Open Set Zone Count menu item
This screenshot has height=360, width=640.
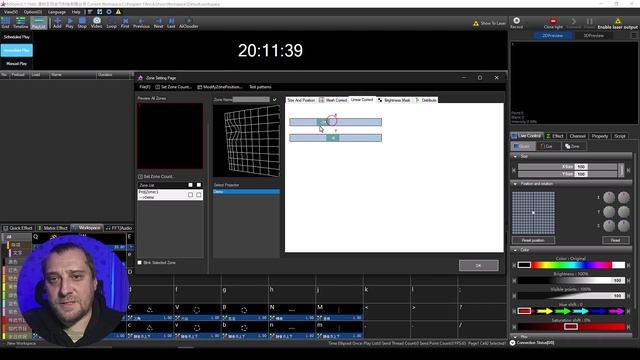click(173, 87)
